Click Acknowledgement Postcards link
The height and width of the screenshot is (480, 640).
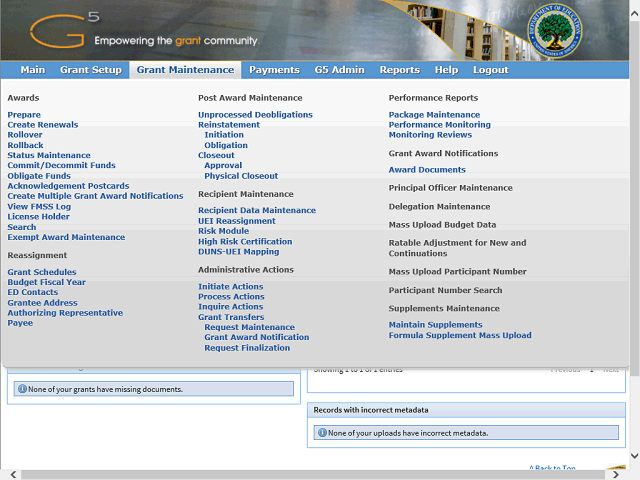(68, 186)
